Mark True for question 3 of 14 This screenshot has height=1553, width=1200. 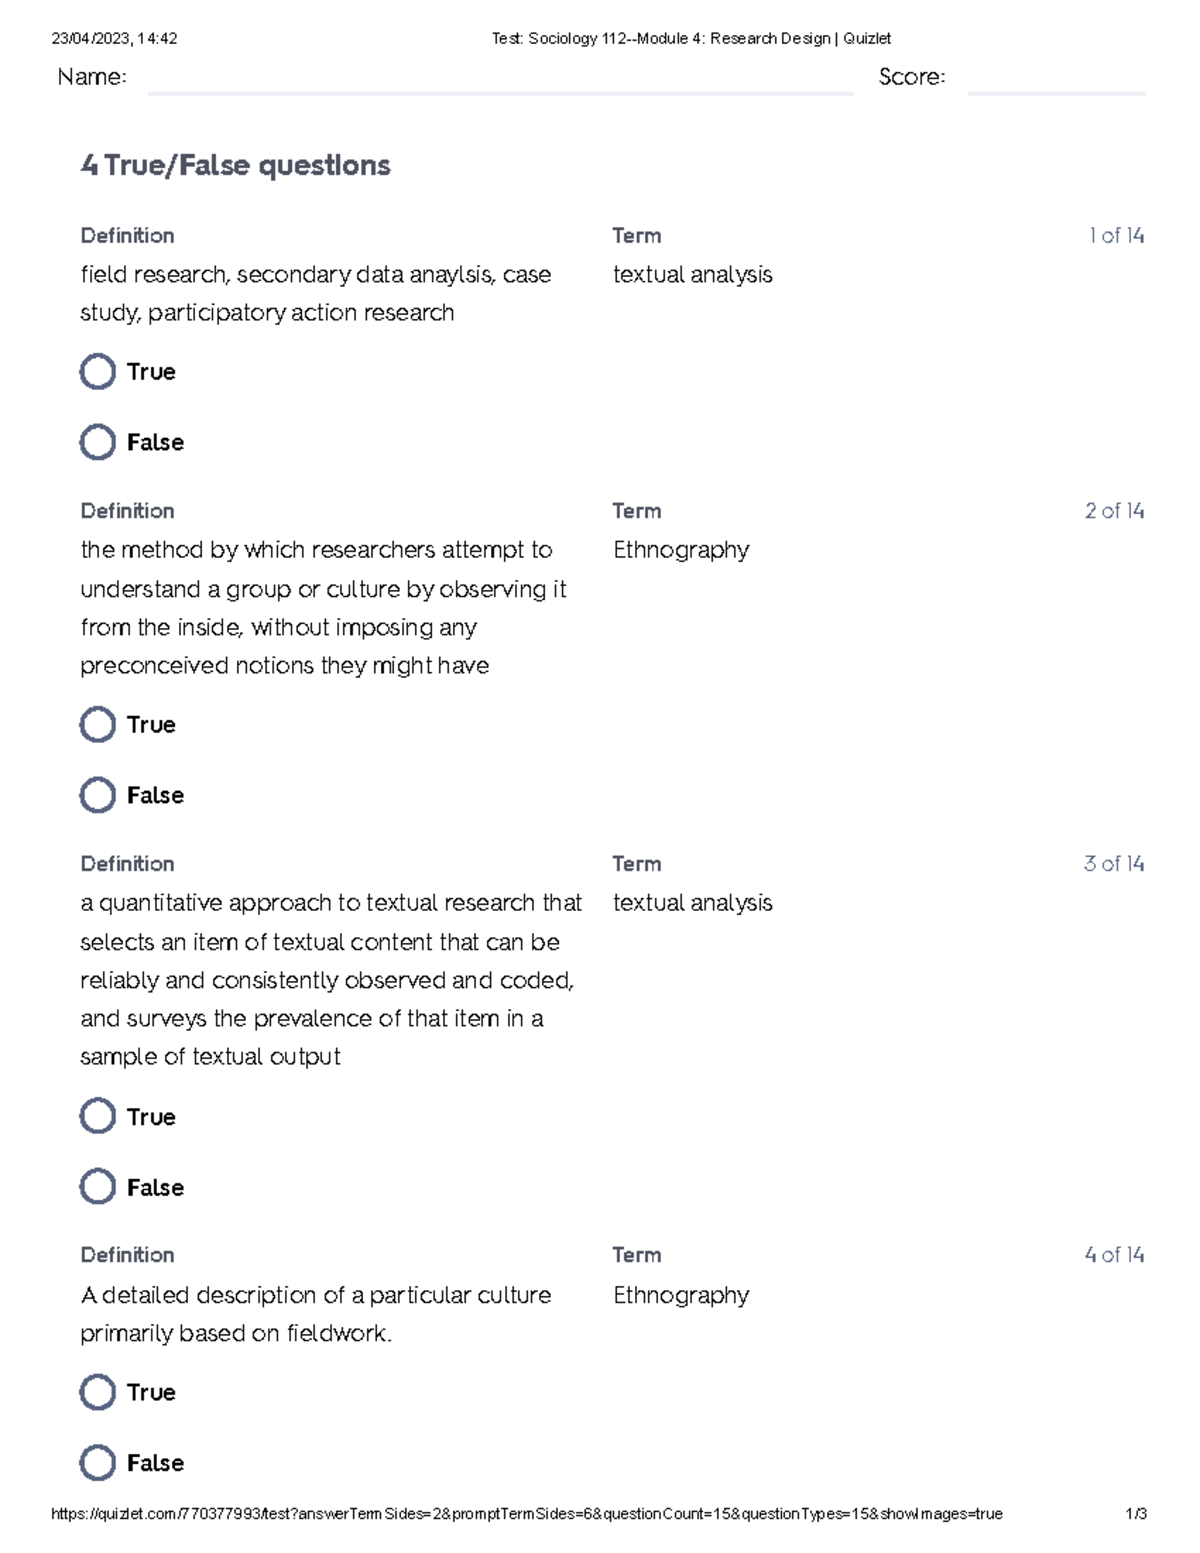pyautogui.click(x=98, y=1117)
